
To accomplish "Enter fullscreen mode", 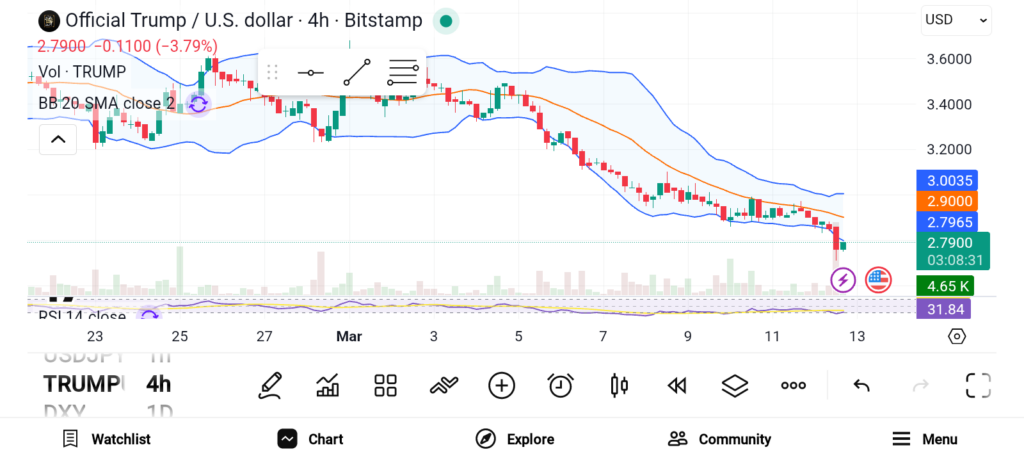I will tap(978, 385).
